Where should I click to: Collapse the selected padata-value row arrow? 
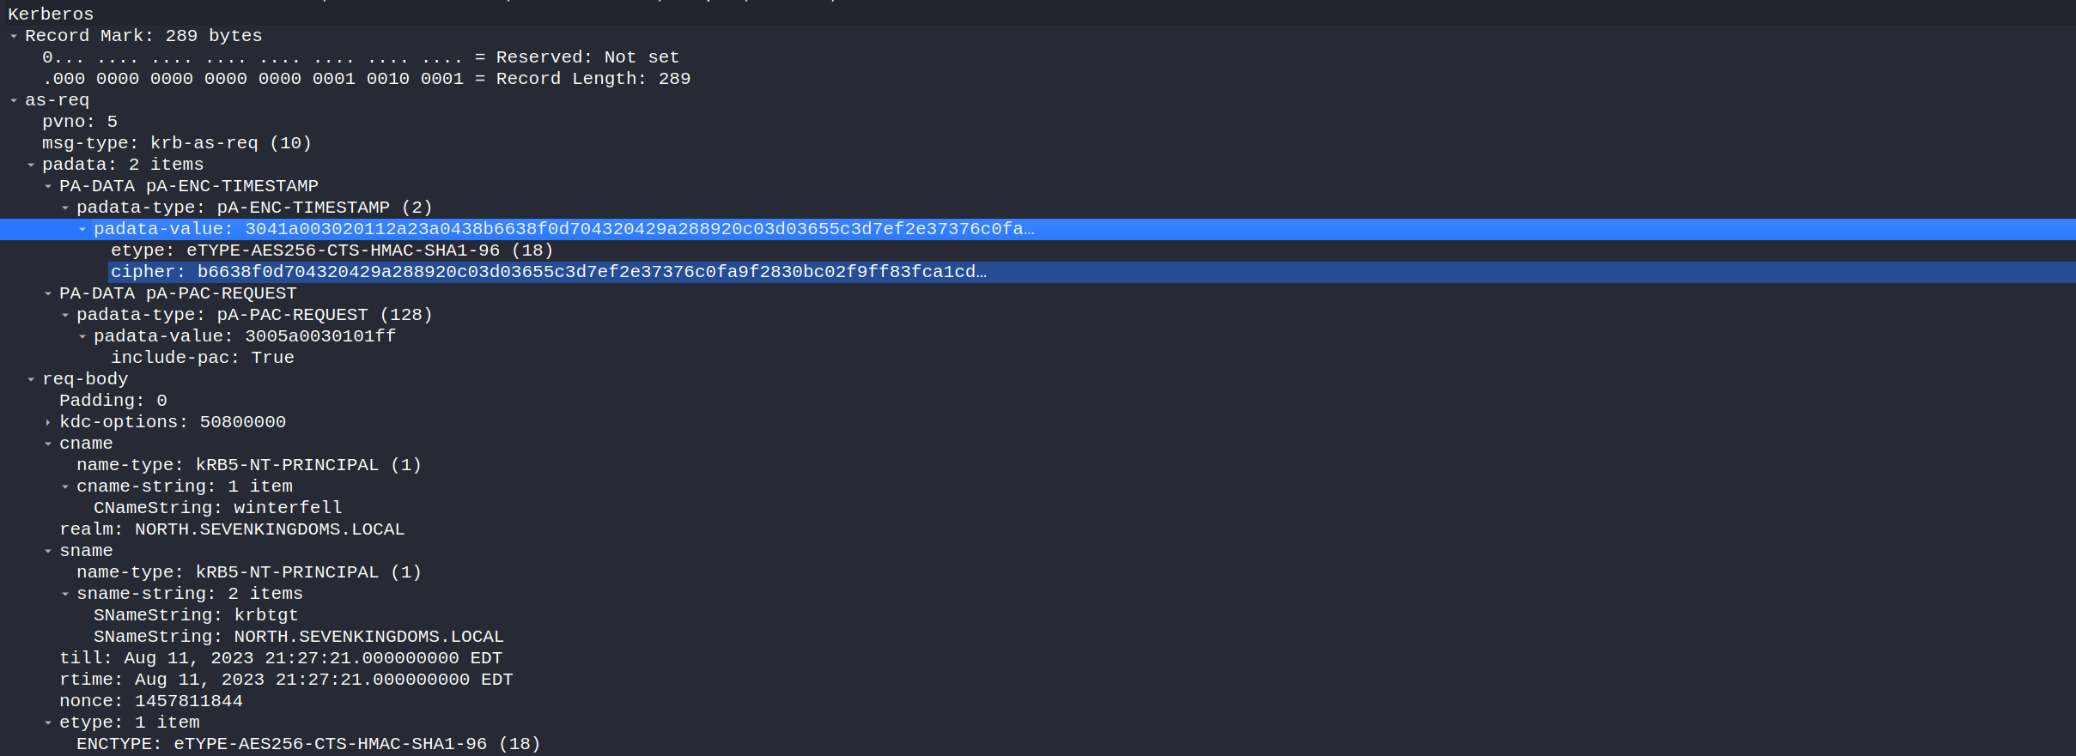pyautogui.click(x=83, y=229)
